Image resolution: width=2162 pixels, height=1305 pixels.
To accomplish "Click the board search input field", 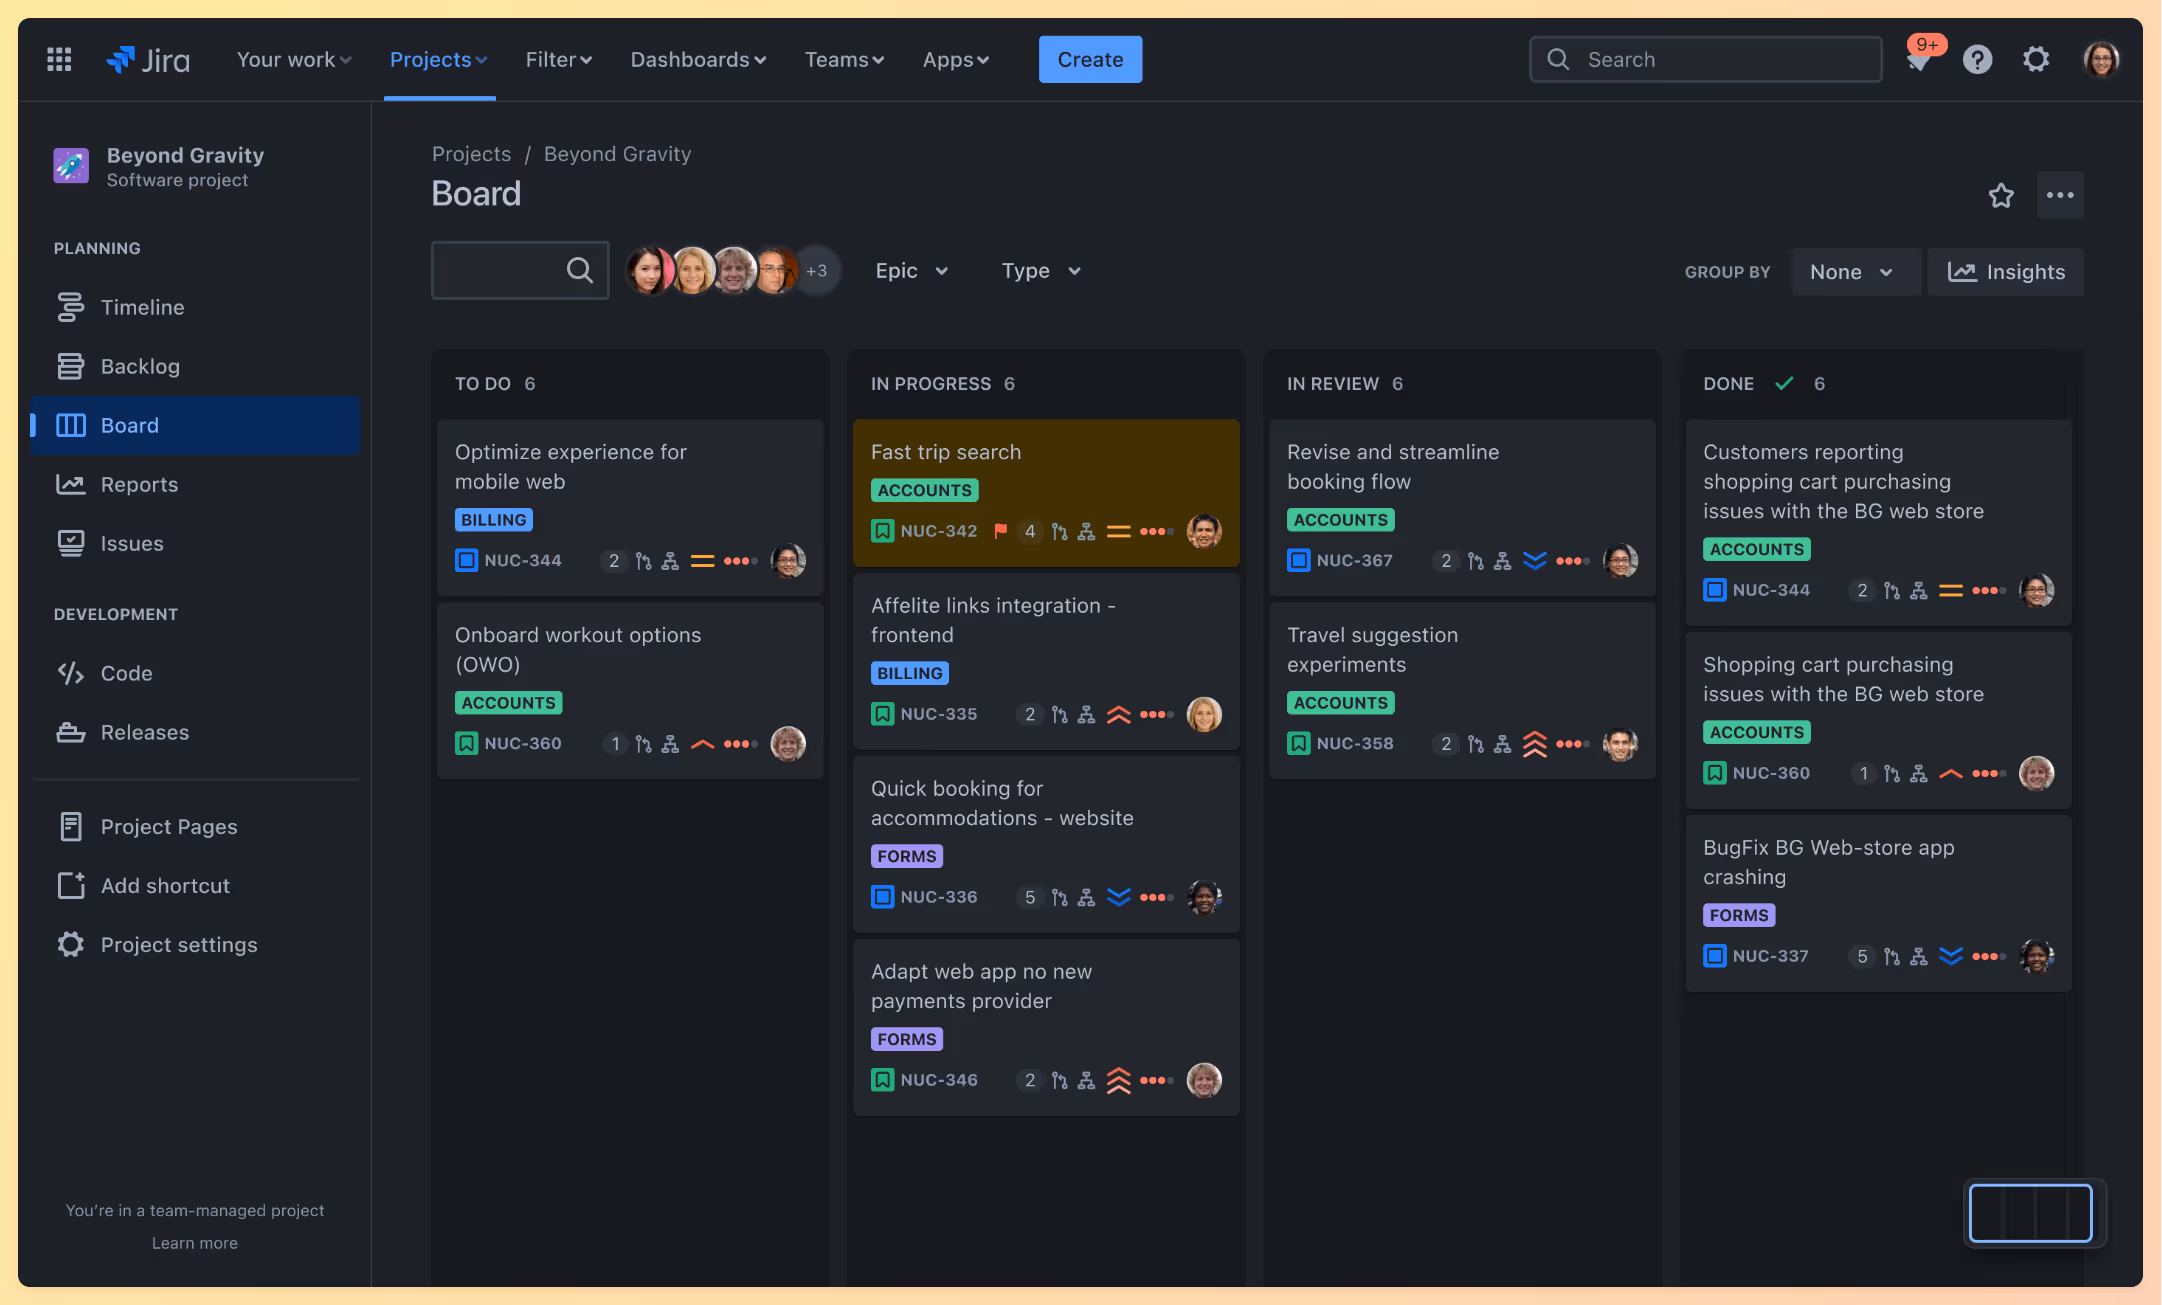I will (x=500, y=270).
